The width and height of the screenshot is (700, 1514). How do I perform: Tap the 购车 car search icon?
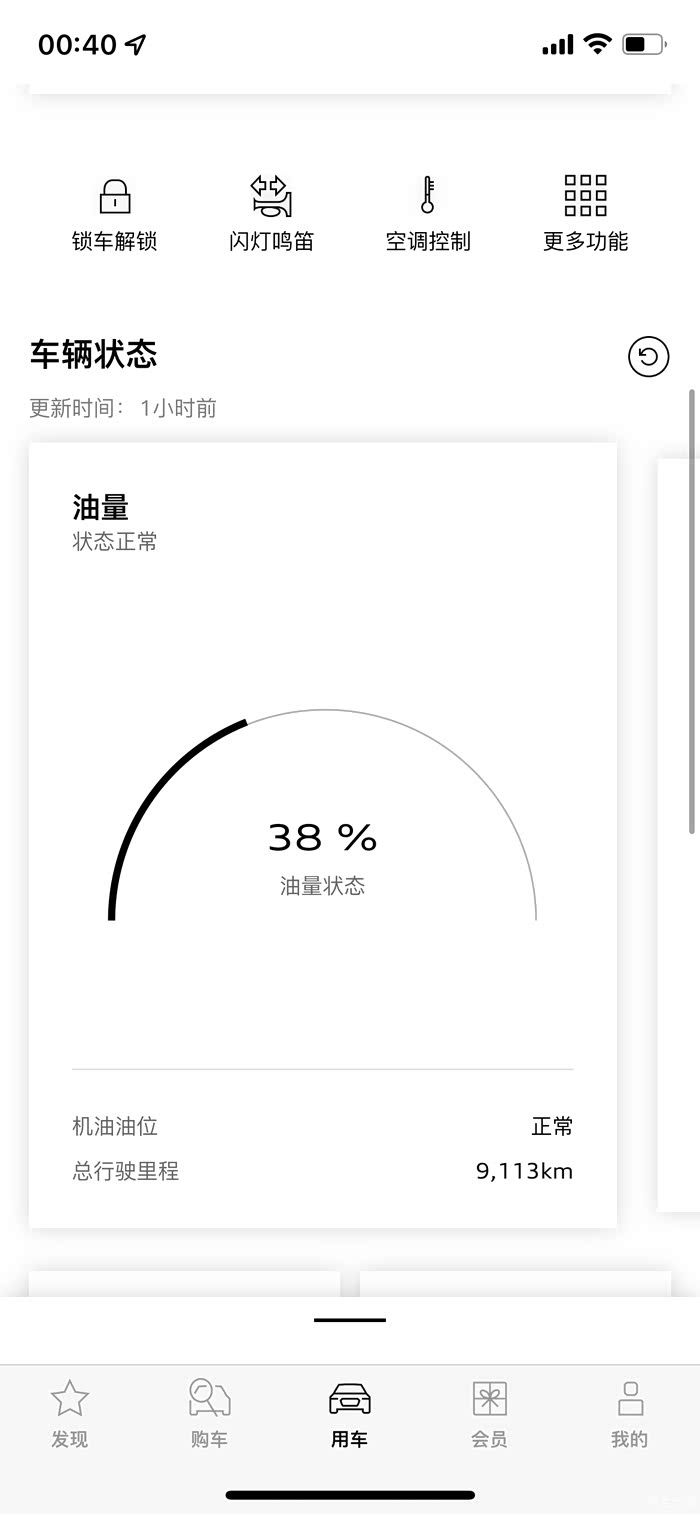[210, 1399]
